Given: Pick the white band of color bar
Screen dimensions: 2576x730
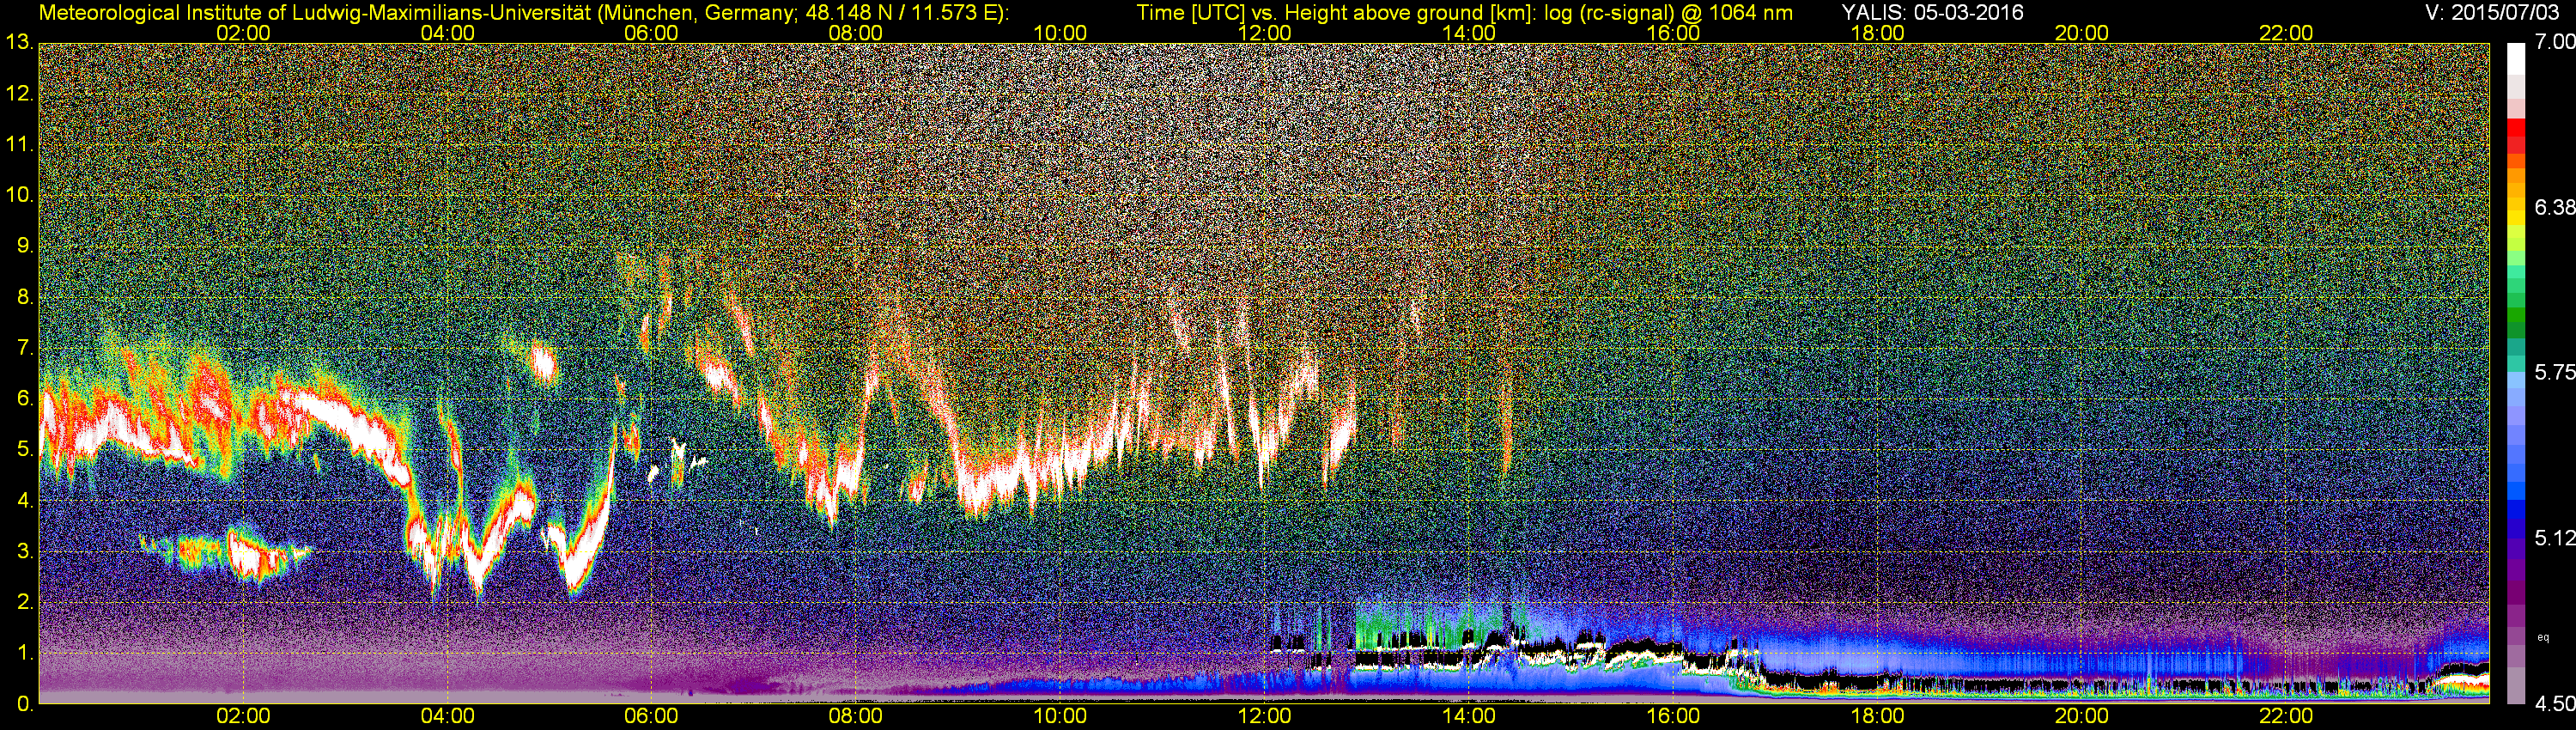Looking at the screenshot, I should [x=2516, y=60].
